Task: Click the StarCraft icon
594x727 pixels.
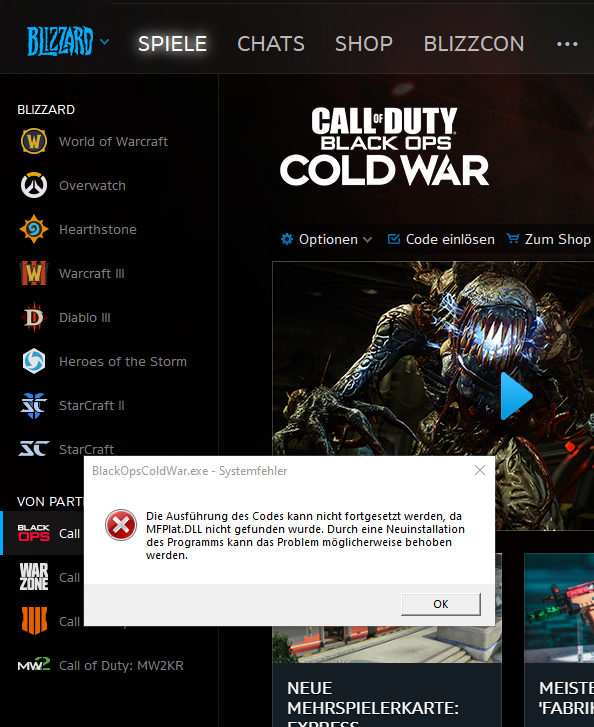Action: [x=34, y=449]
